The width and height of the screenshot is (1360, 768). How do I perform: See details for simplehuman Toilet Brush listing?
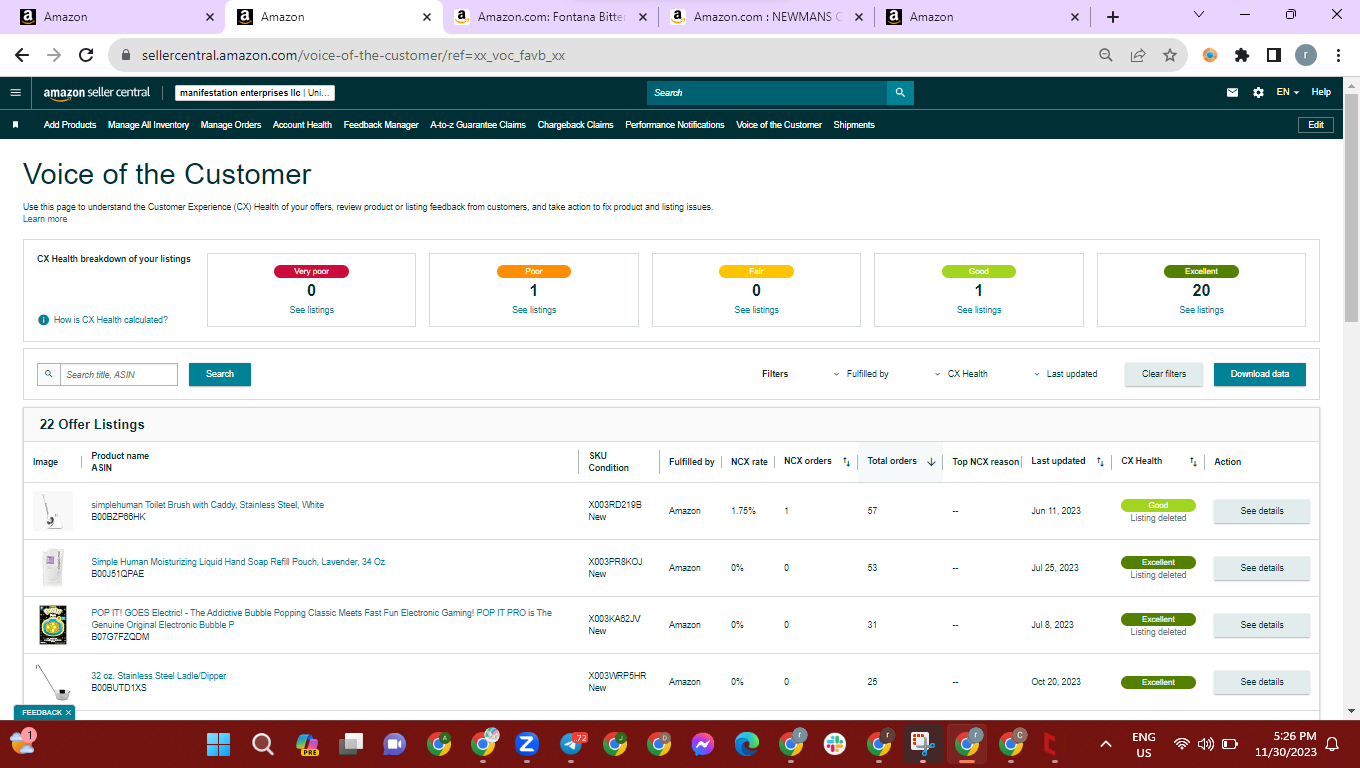1262,511
